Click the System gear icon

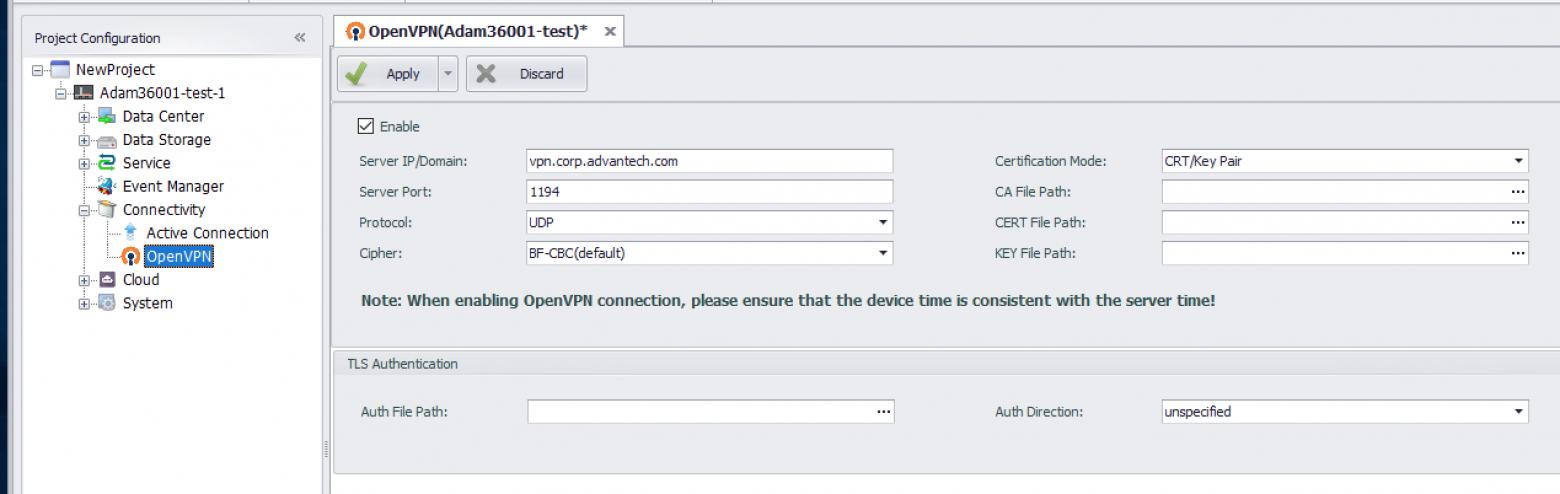(x=106, y=303)
